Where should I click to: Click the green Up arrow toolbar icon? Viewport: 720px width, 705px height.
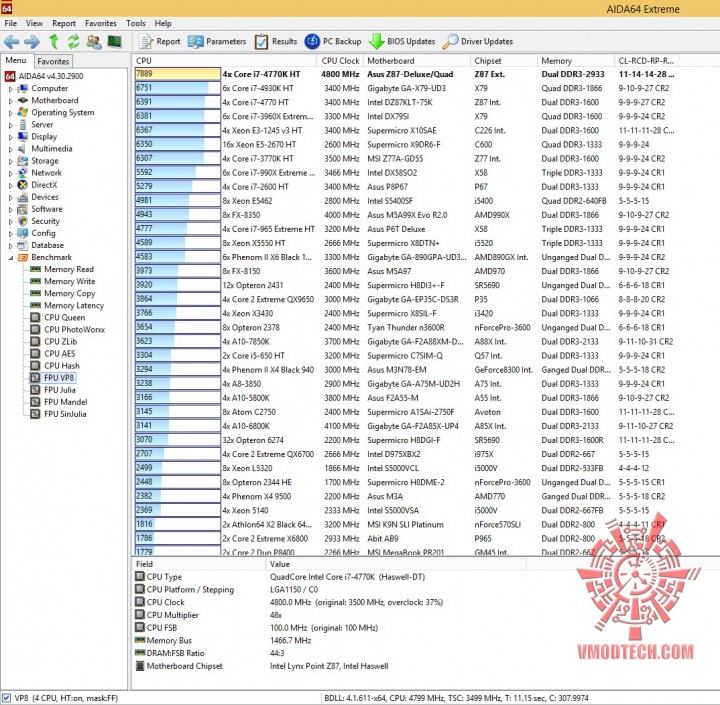pos(54,41)
